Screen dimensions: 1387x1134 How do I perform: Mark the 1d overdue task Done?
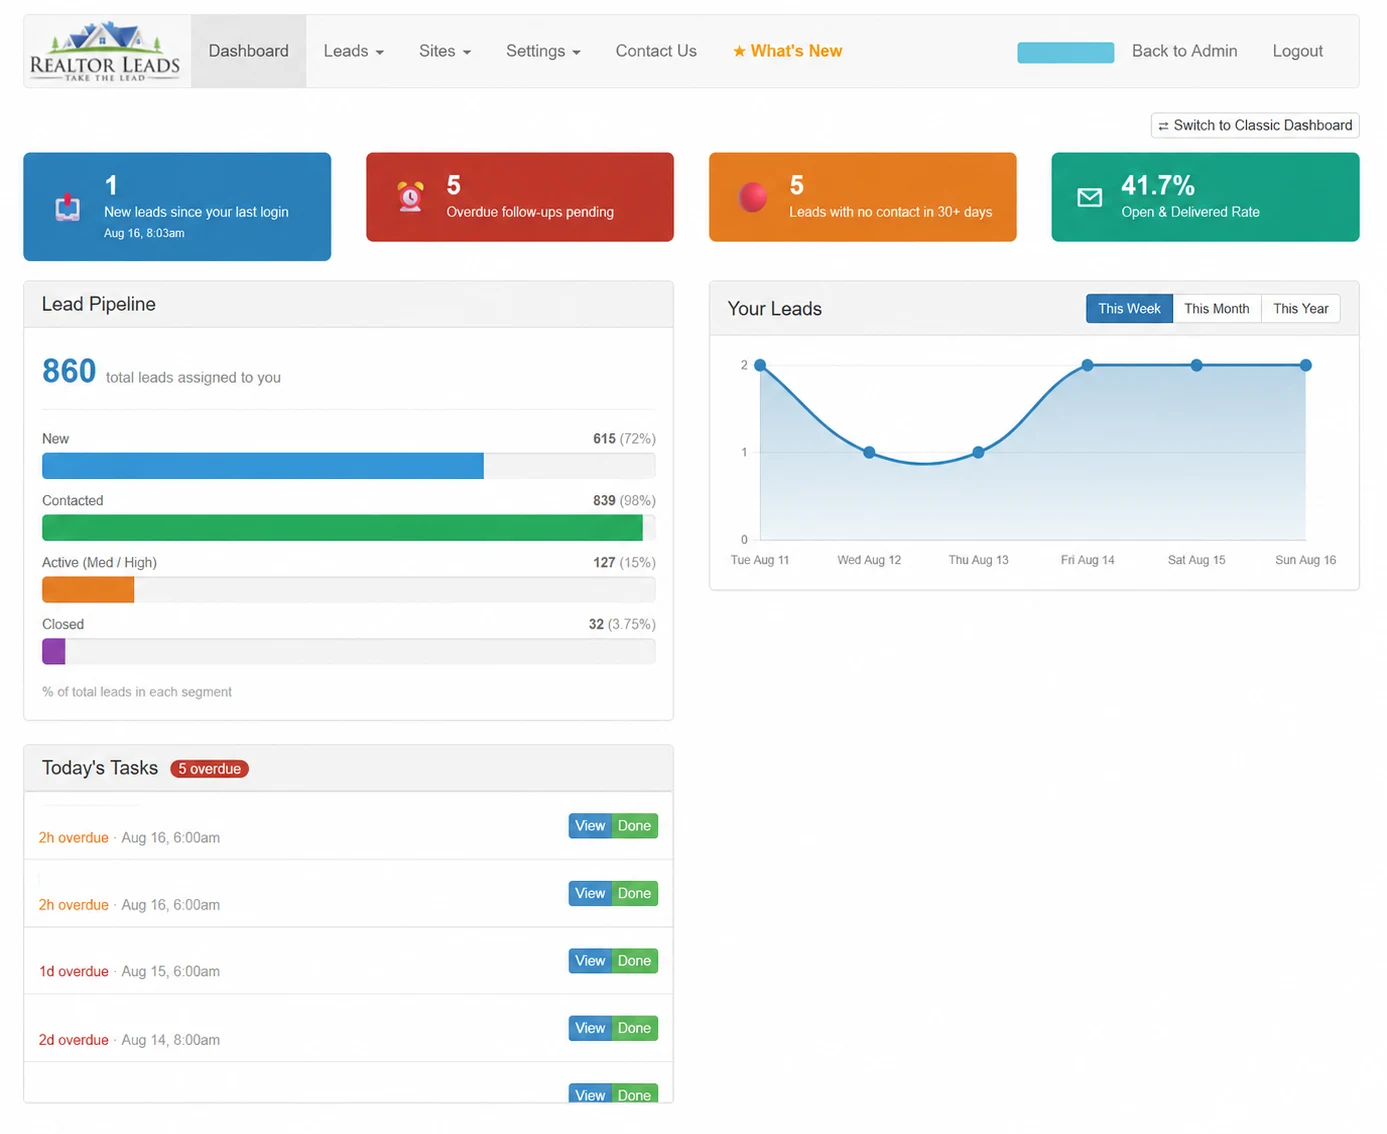(634, 961)
